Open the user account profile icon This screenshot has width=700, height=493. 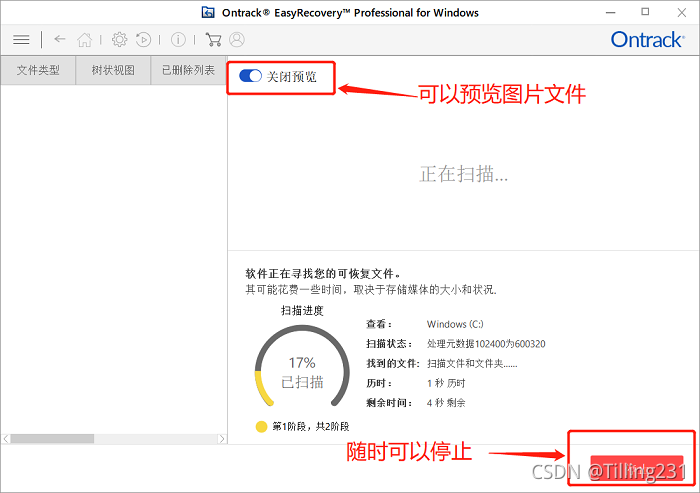tap(237, 40)
